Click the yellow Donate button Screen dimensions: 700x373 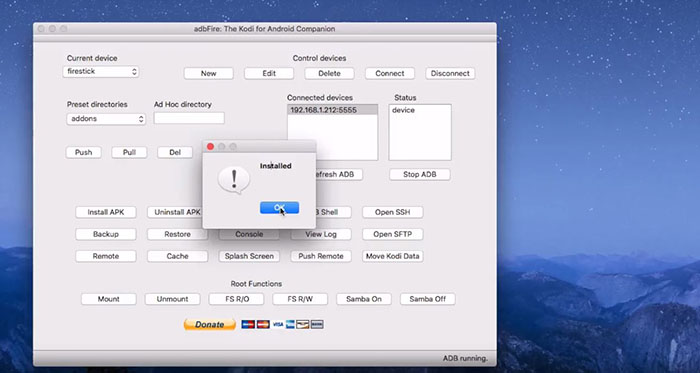[x=209, y=324]
